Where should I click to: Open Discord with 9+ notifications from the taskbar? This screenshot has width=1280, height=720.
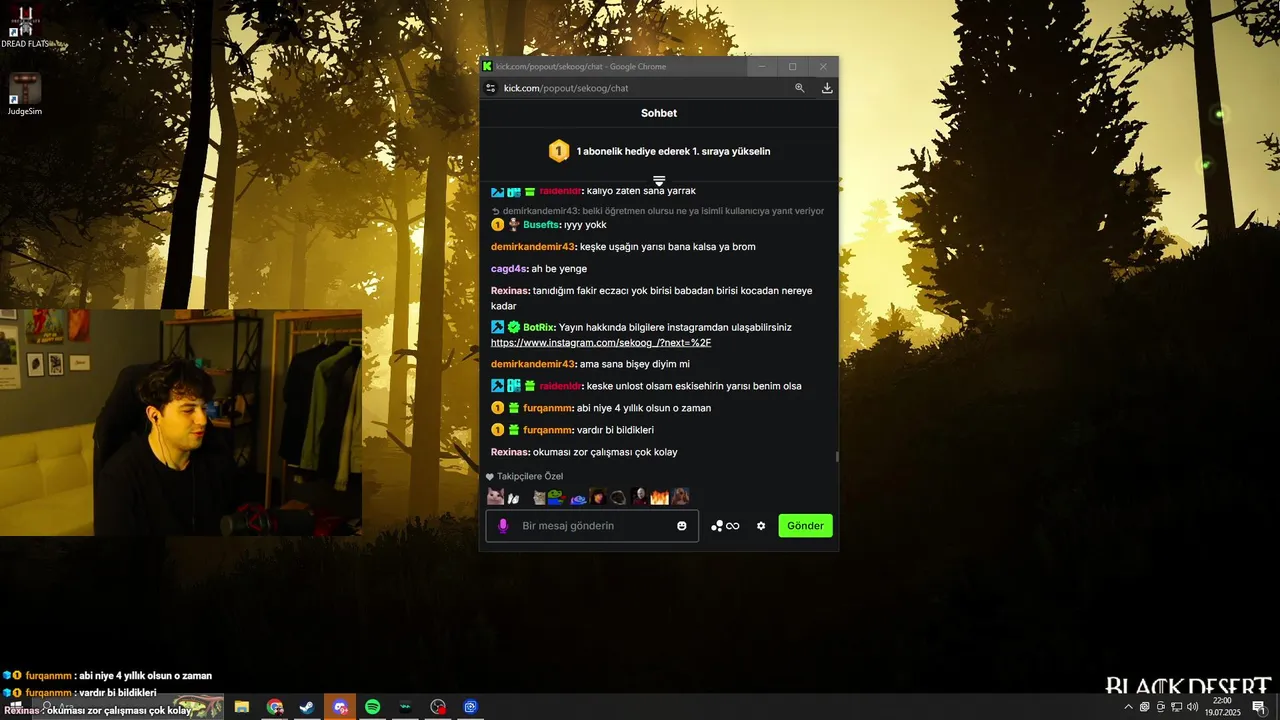[340, 707]
